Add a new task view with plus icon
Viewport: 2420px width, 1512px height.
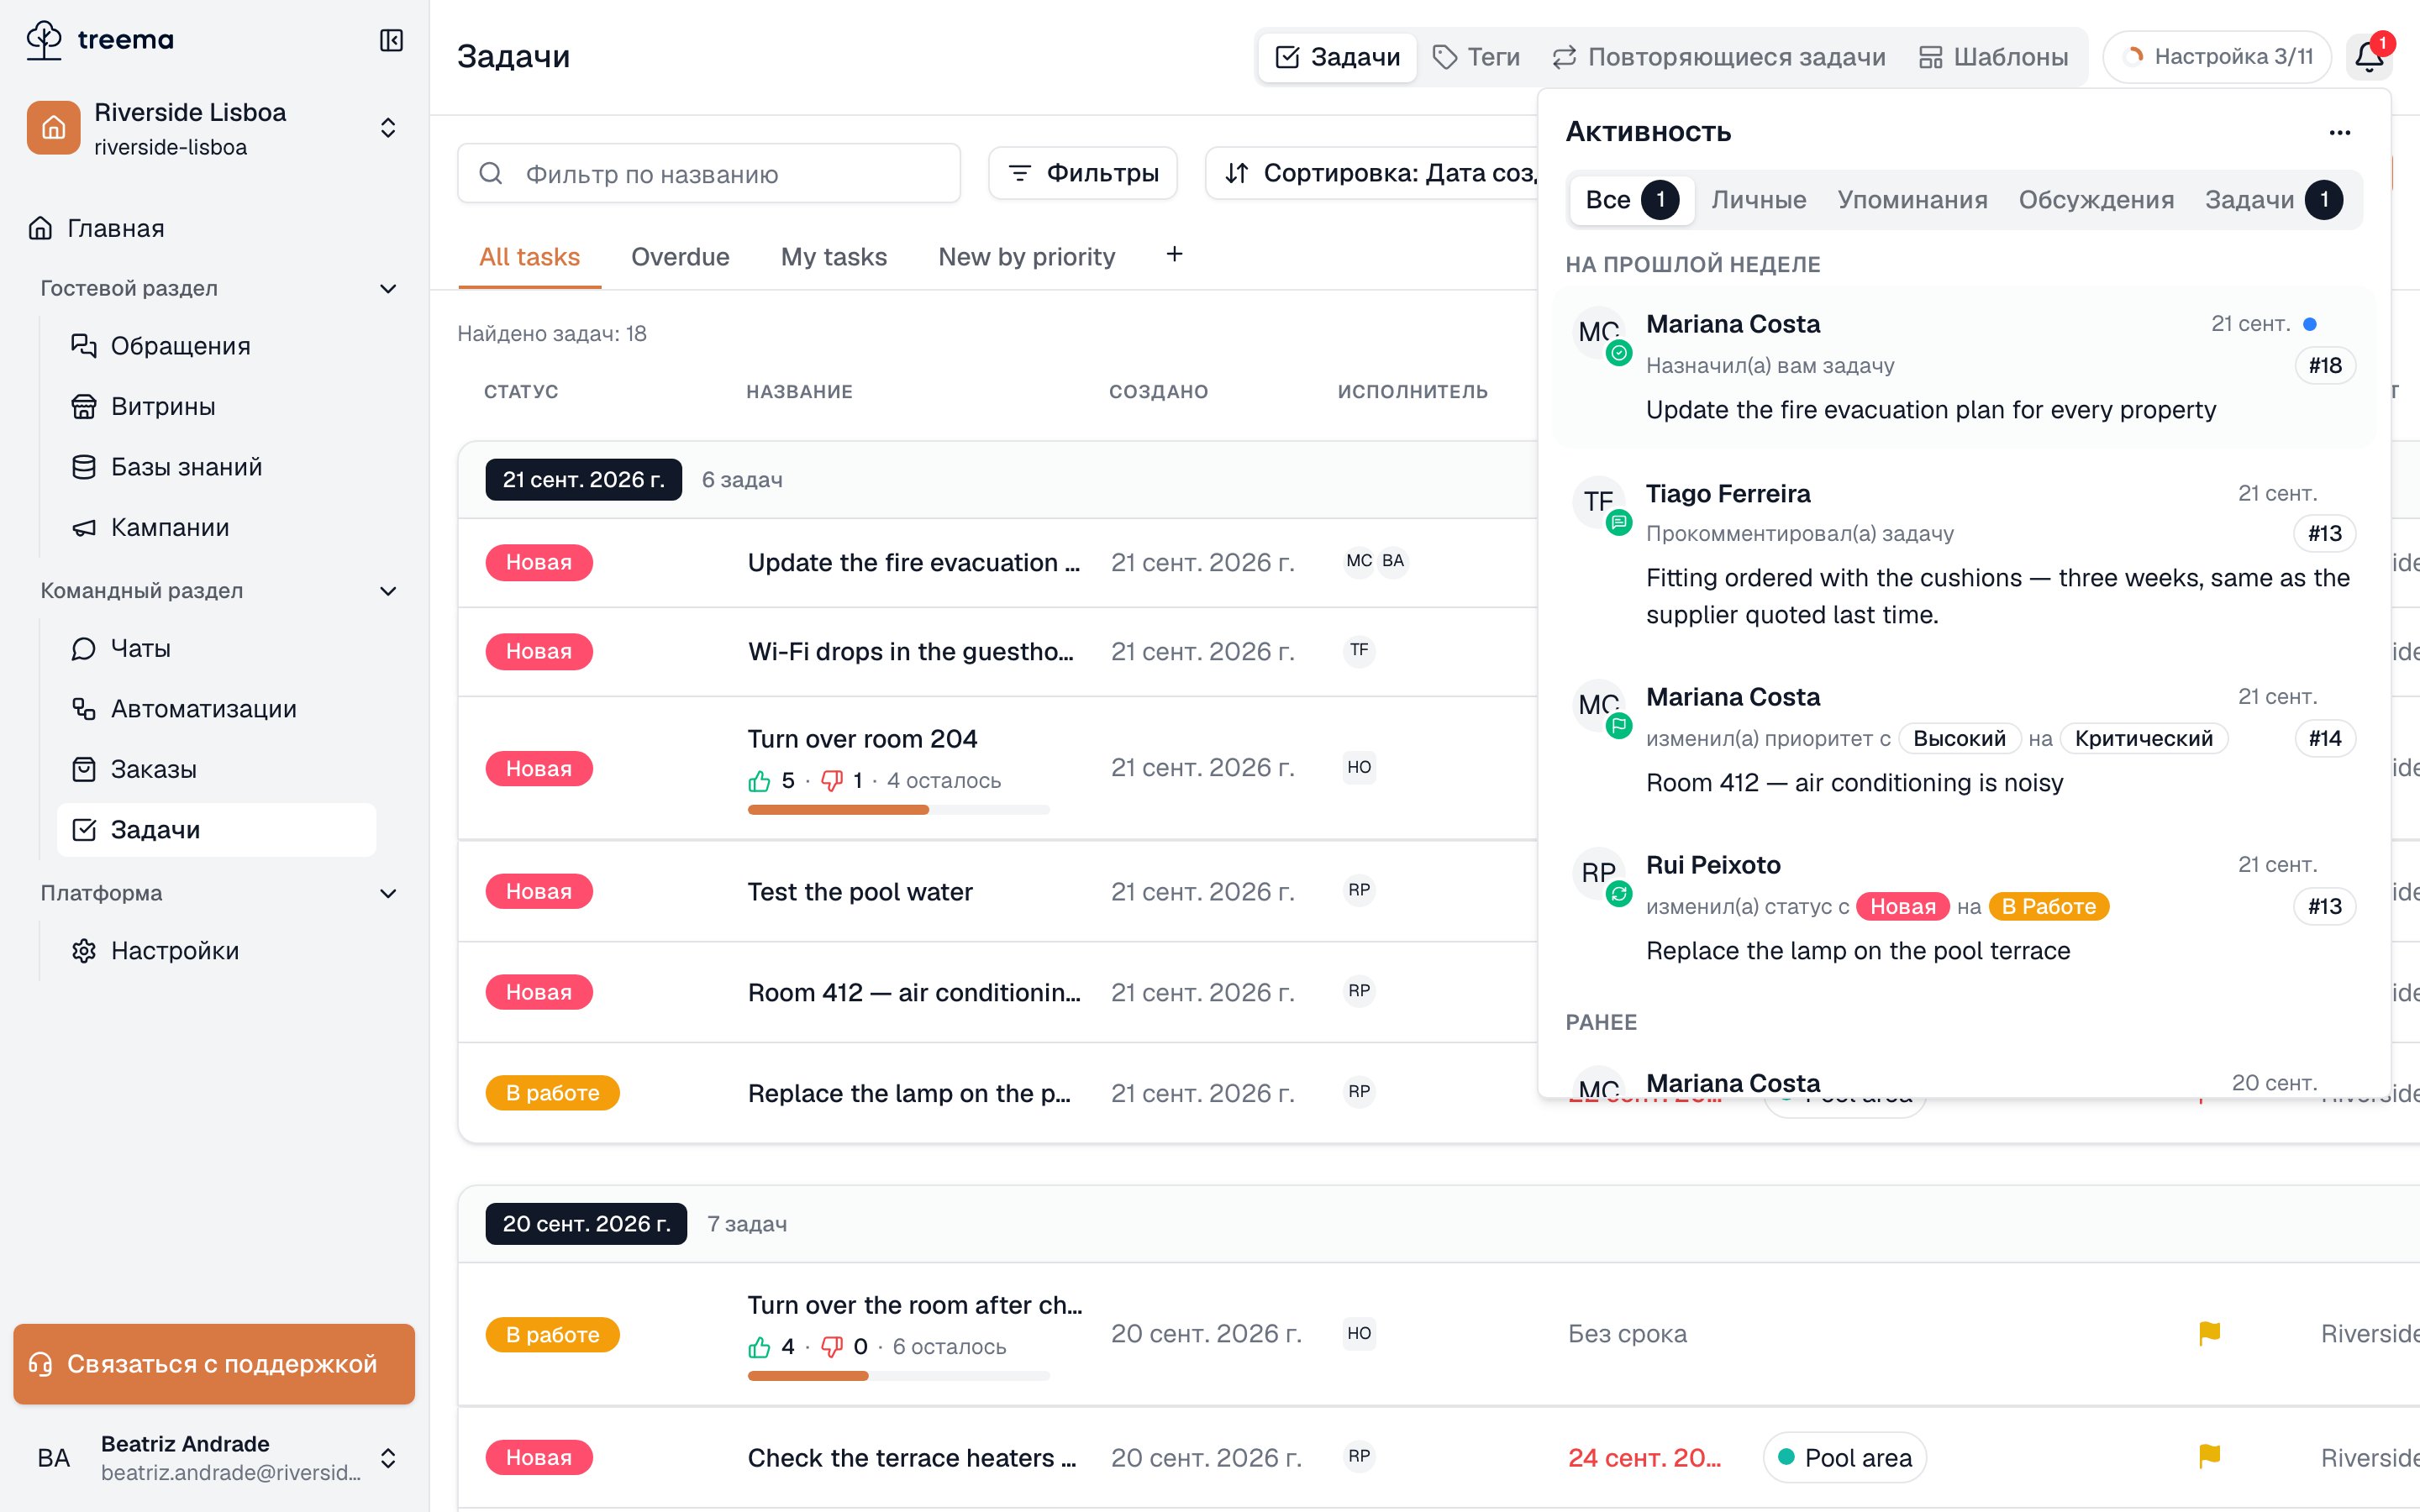[x=1174, y=255]
